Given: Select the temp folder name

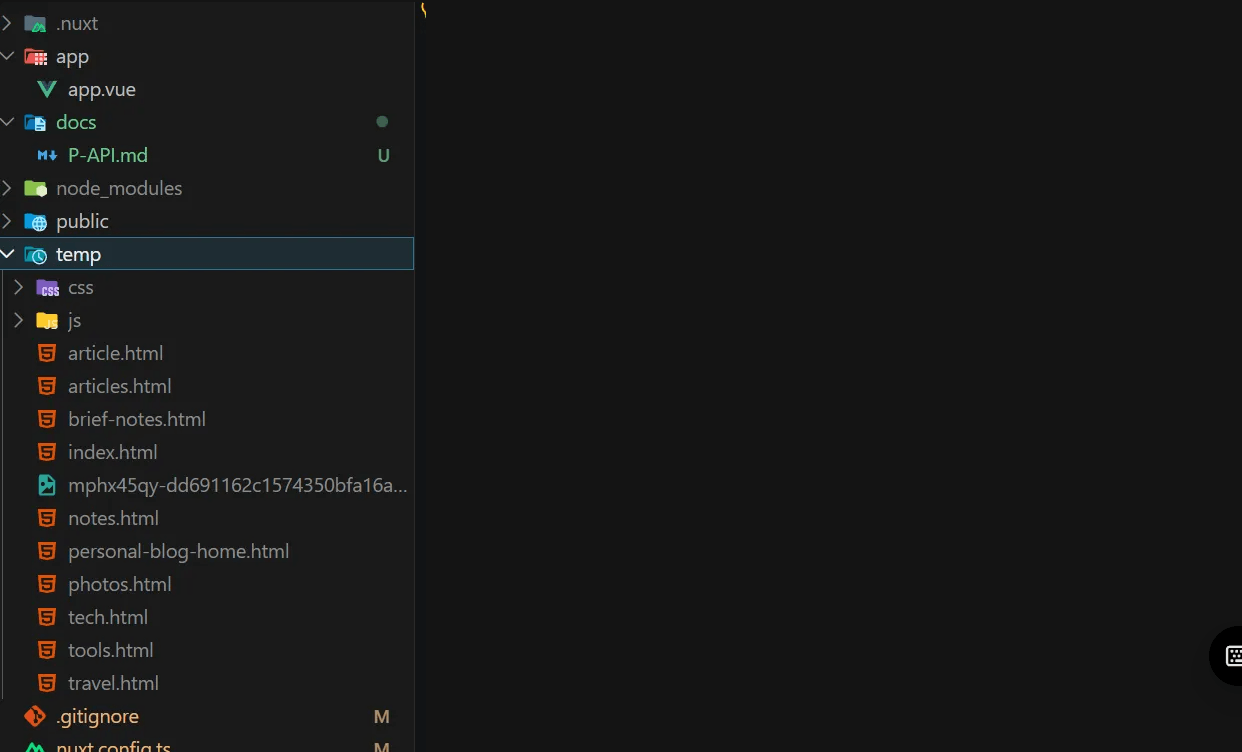Looking at the screenshot, I should (78, 254).
